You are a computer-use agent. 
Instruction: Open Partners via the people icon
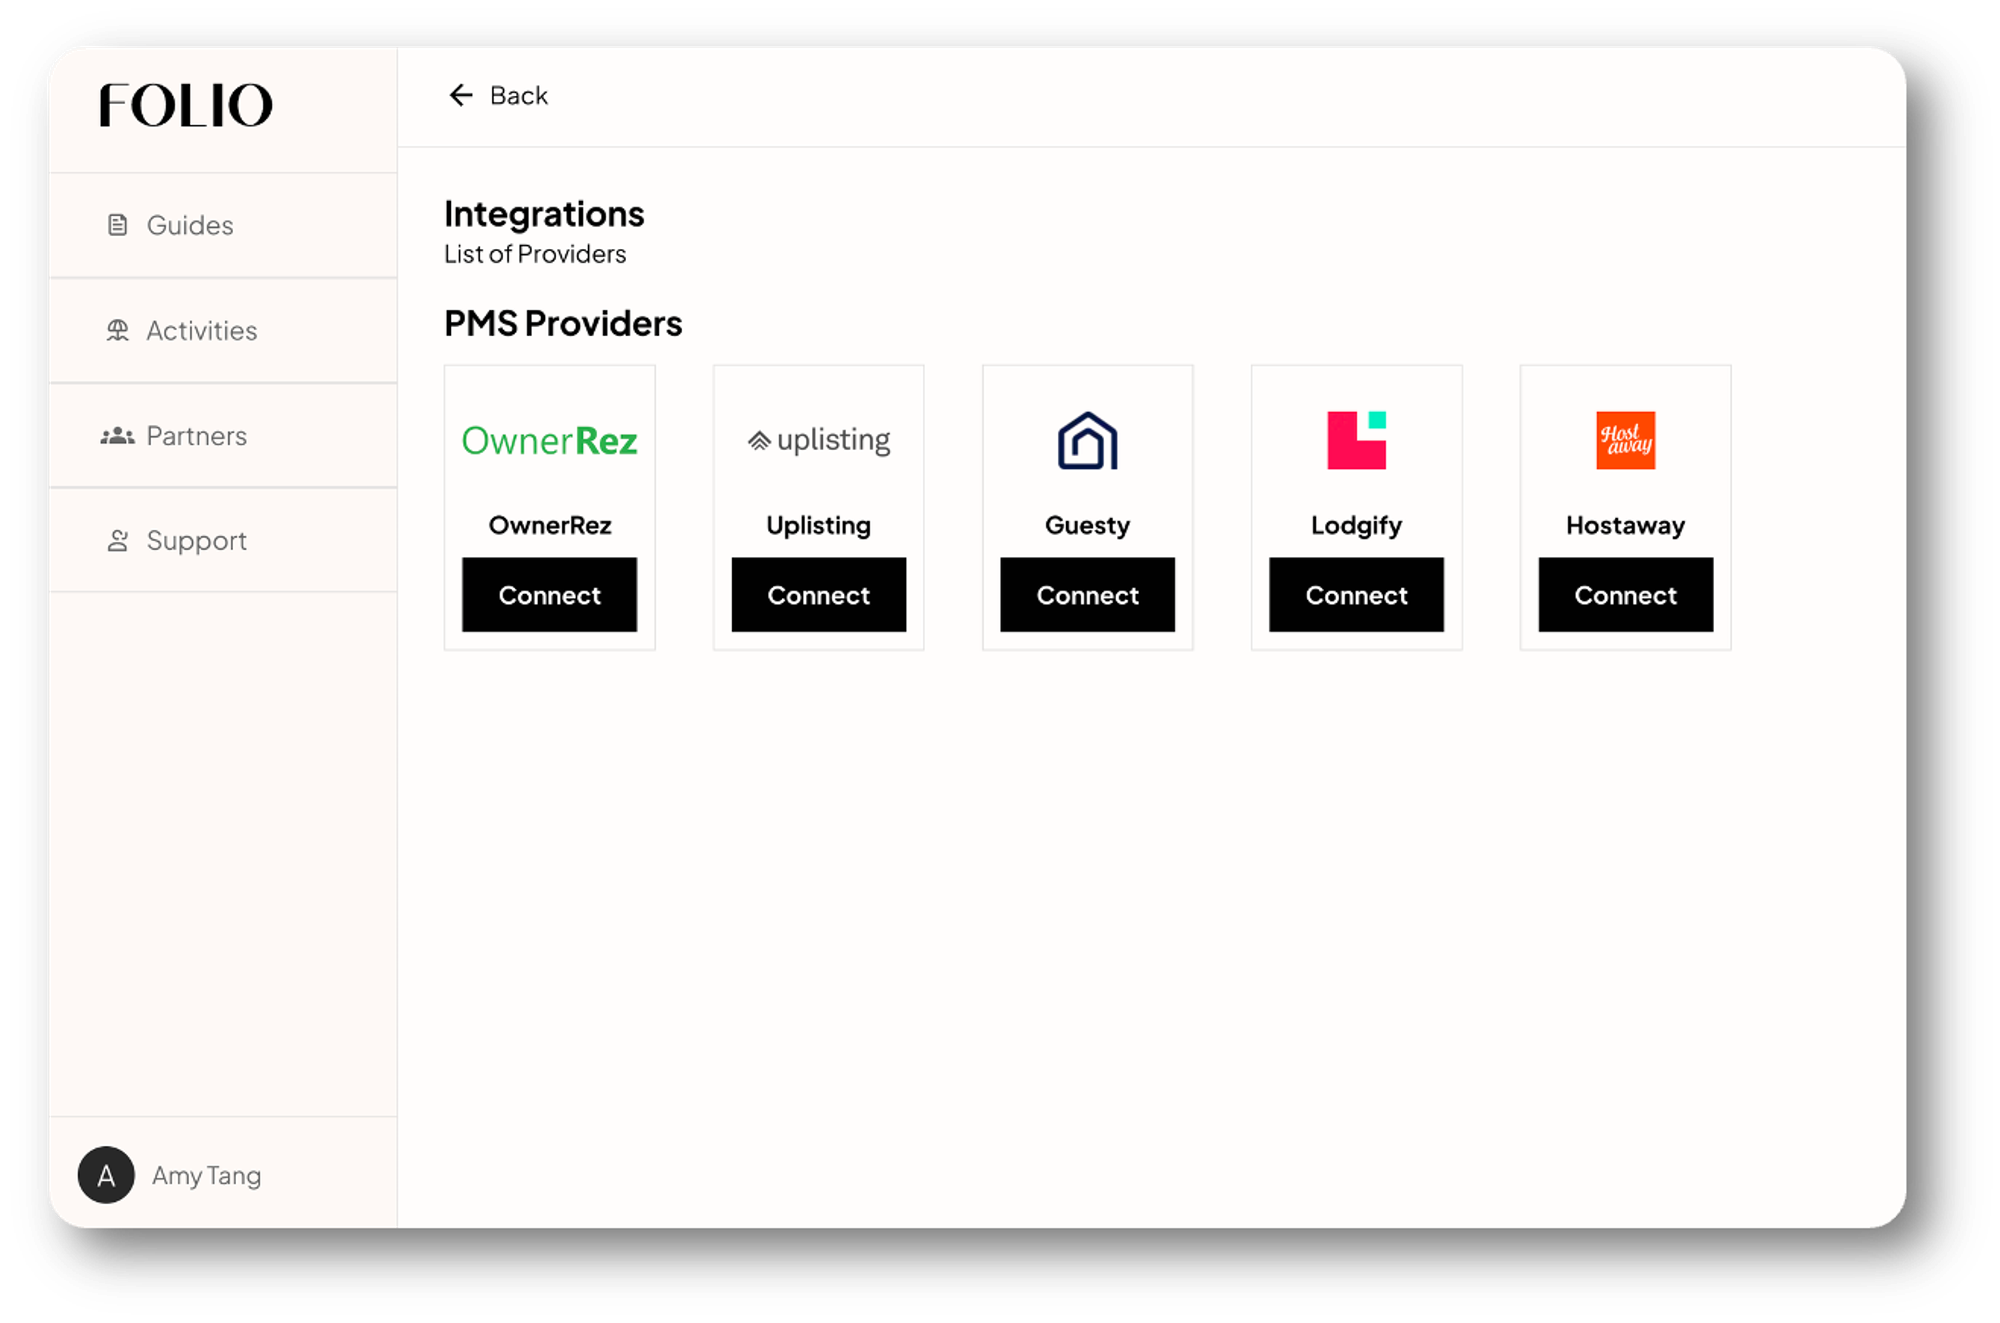pos(117,435)
